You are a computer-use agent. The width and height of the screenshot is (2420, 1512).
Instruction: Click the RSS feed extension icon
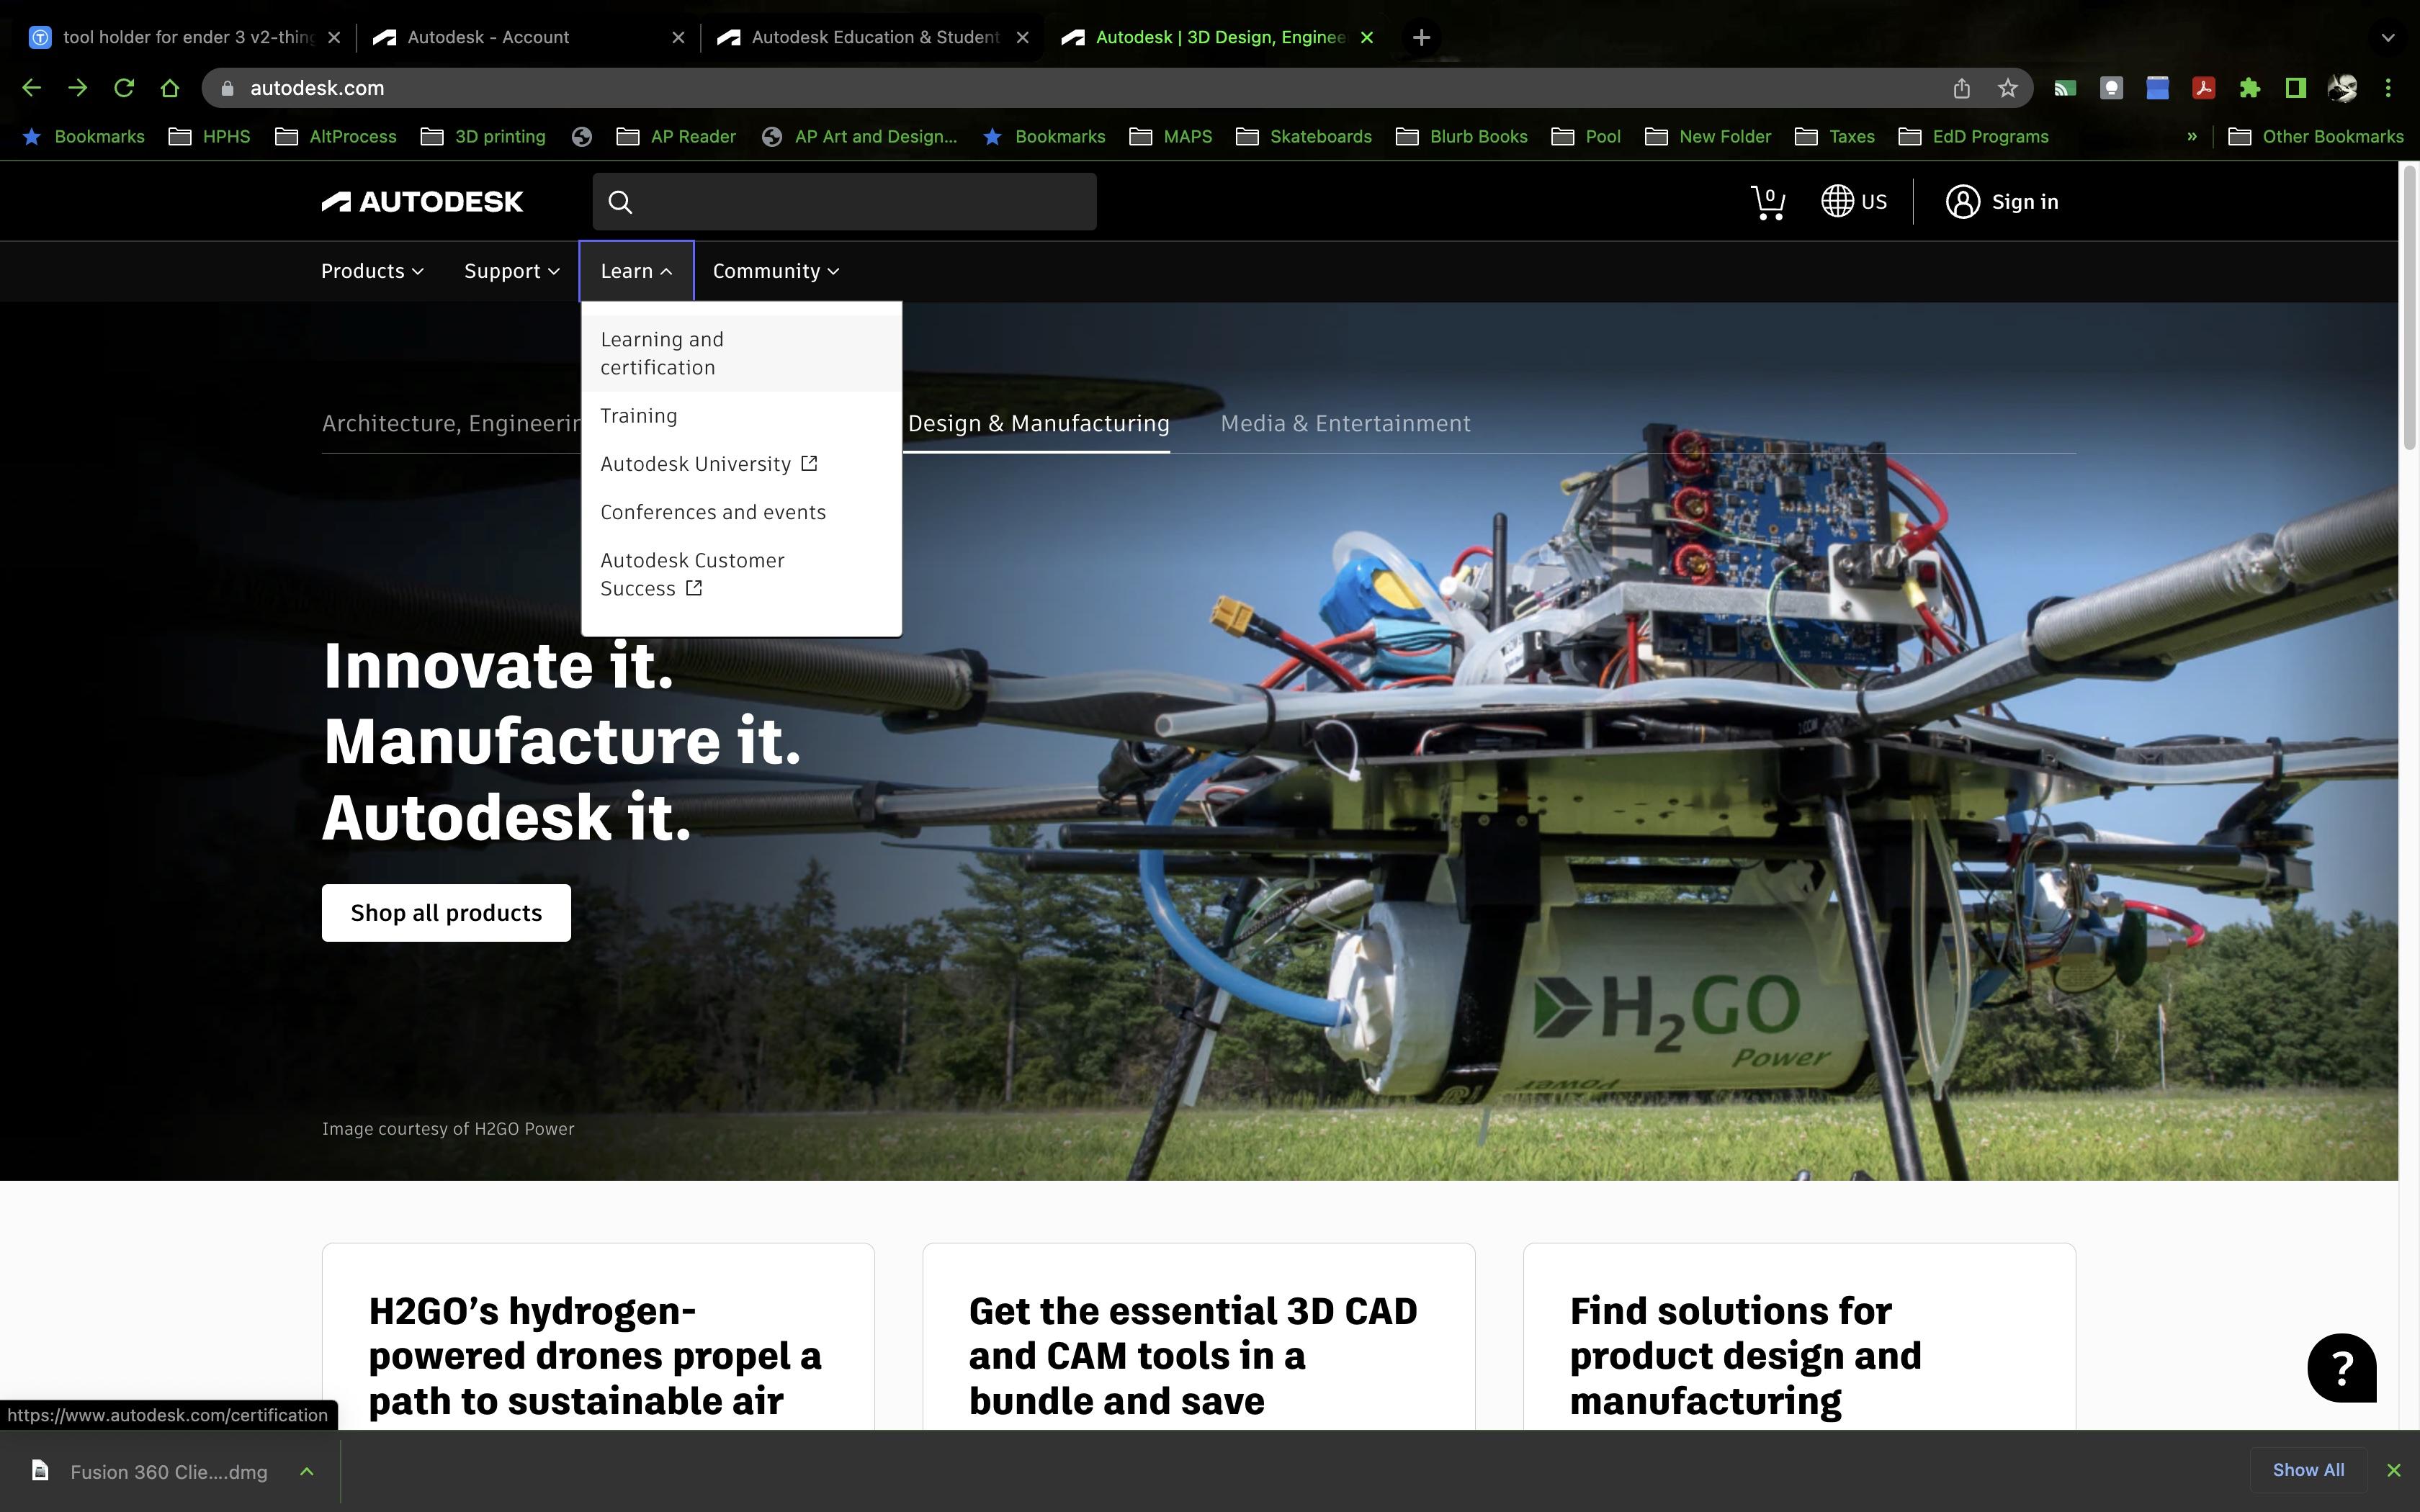point(2064,88)
